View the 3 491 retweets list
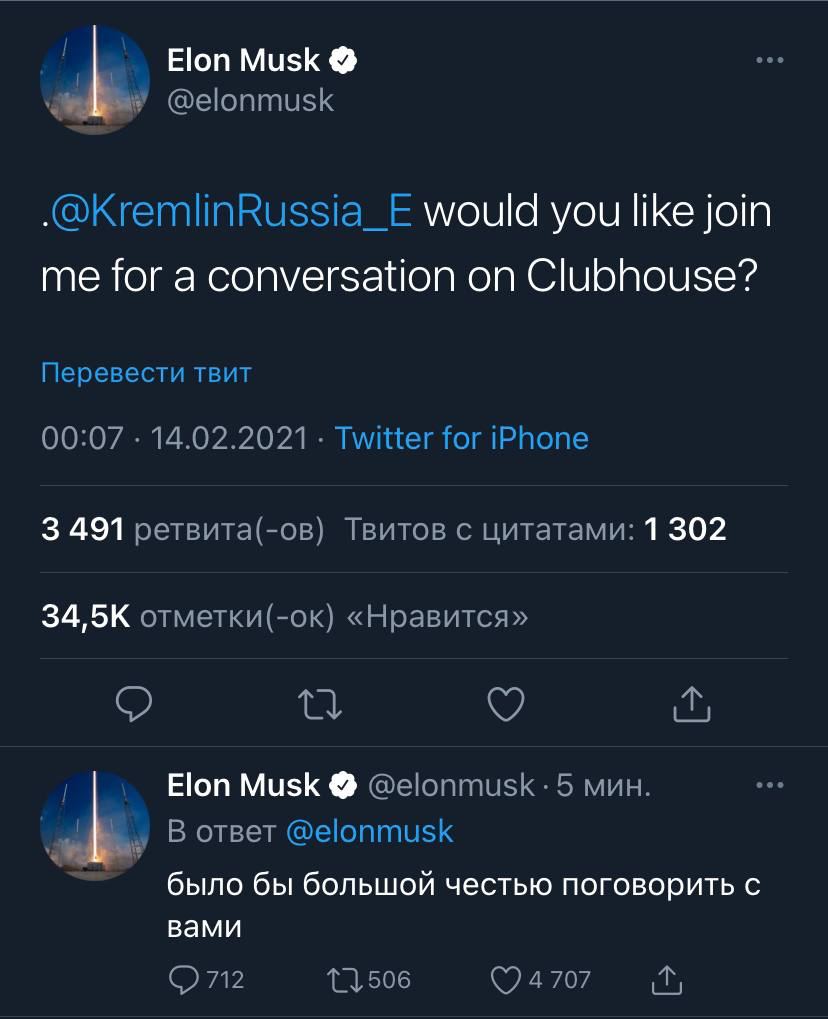 pyautogui.click(x=183, y=529)
